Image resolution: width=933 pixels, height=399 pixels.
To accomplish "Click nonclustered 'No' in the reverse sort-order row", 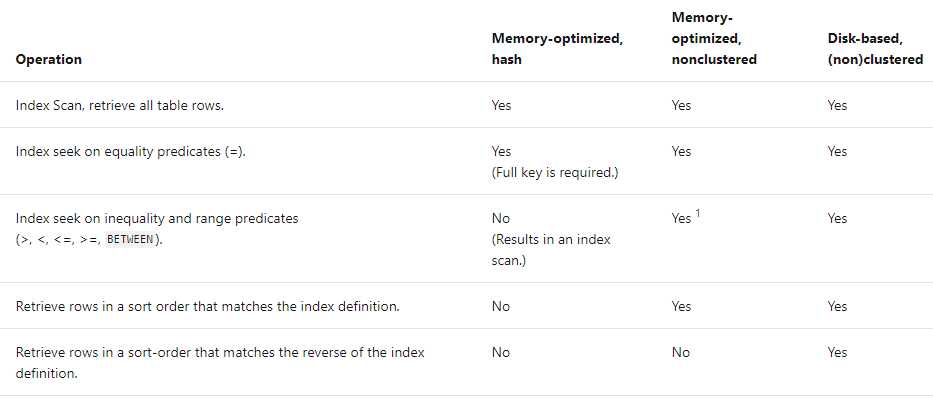I will point(681,353).
